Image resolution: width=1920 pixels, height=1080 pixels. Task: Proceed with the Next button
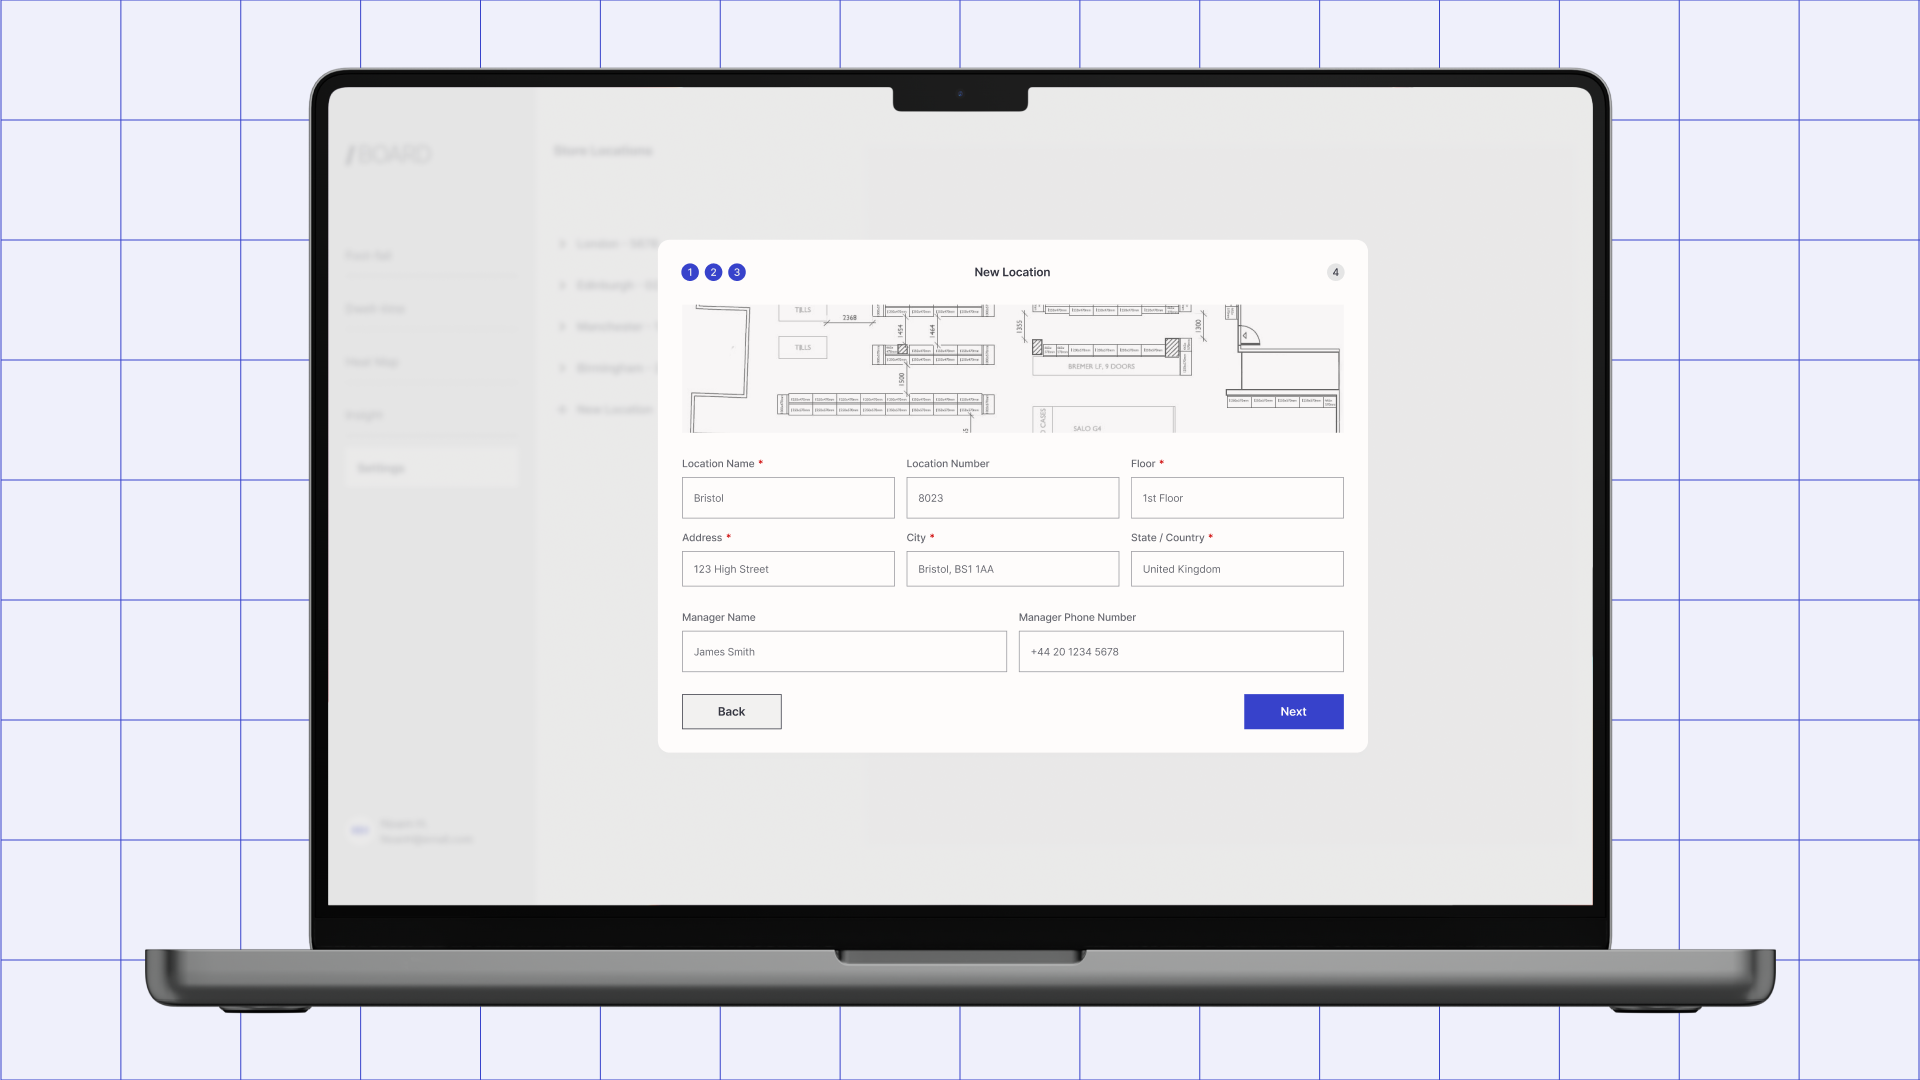(x=1294, y=711)
